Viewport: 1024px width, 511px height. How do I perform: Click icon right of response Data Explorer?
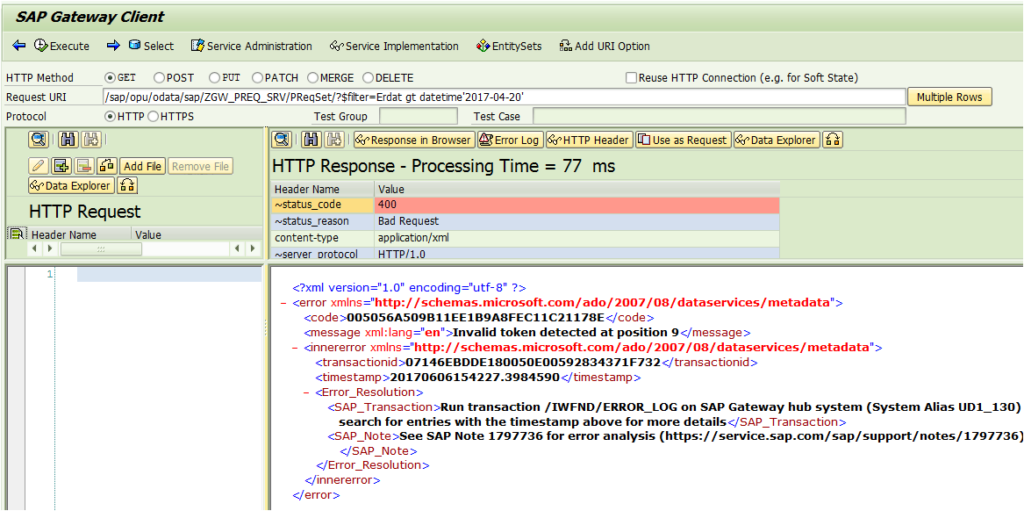coord(832,140)
